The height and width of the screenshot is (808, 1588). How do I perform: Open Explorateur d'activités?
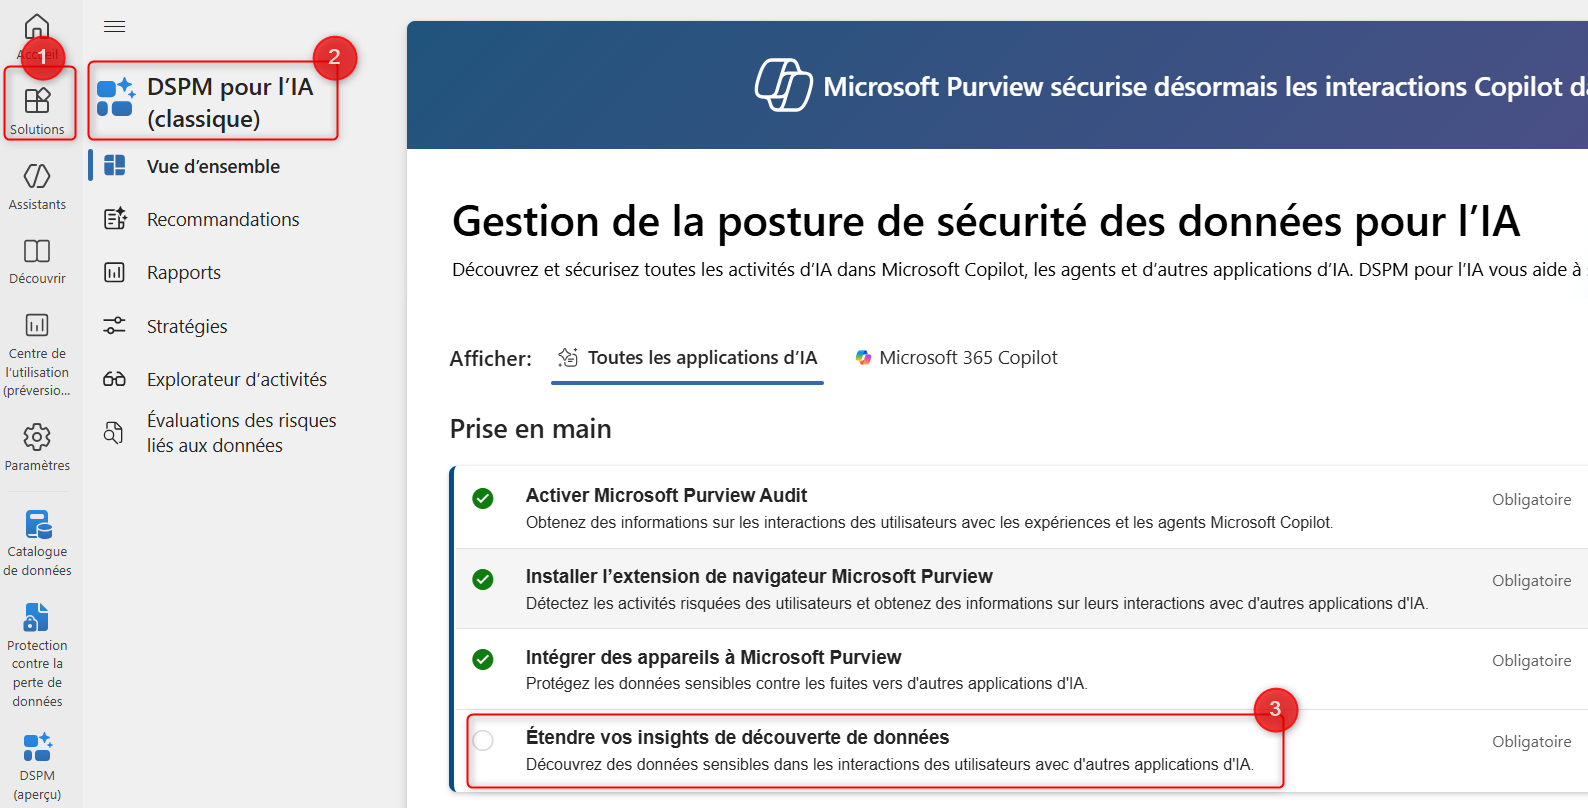click(236, 380)
